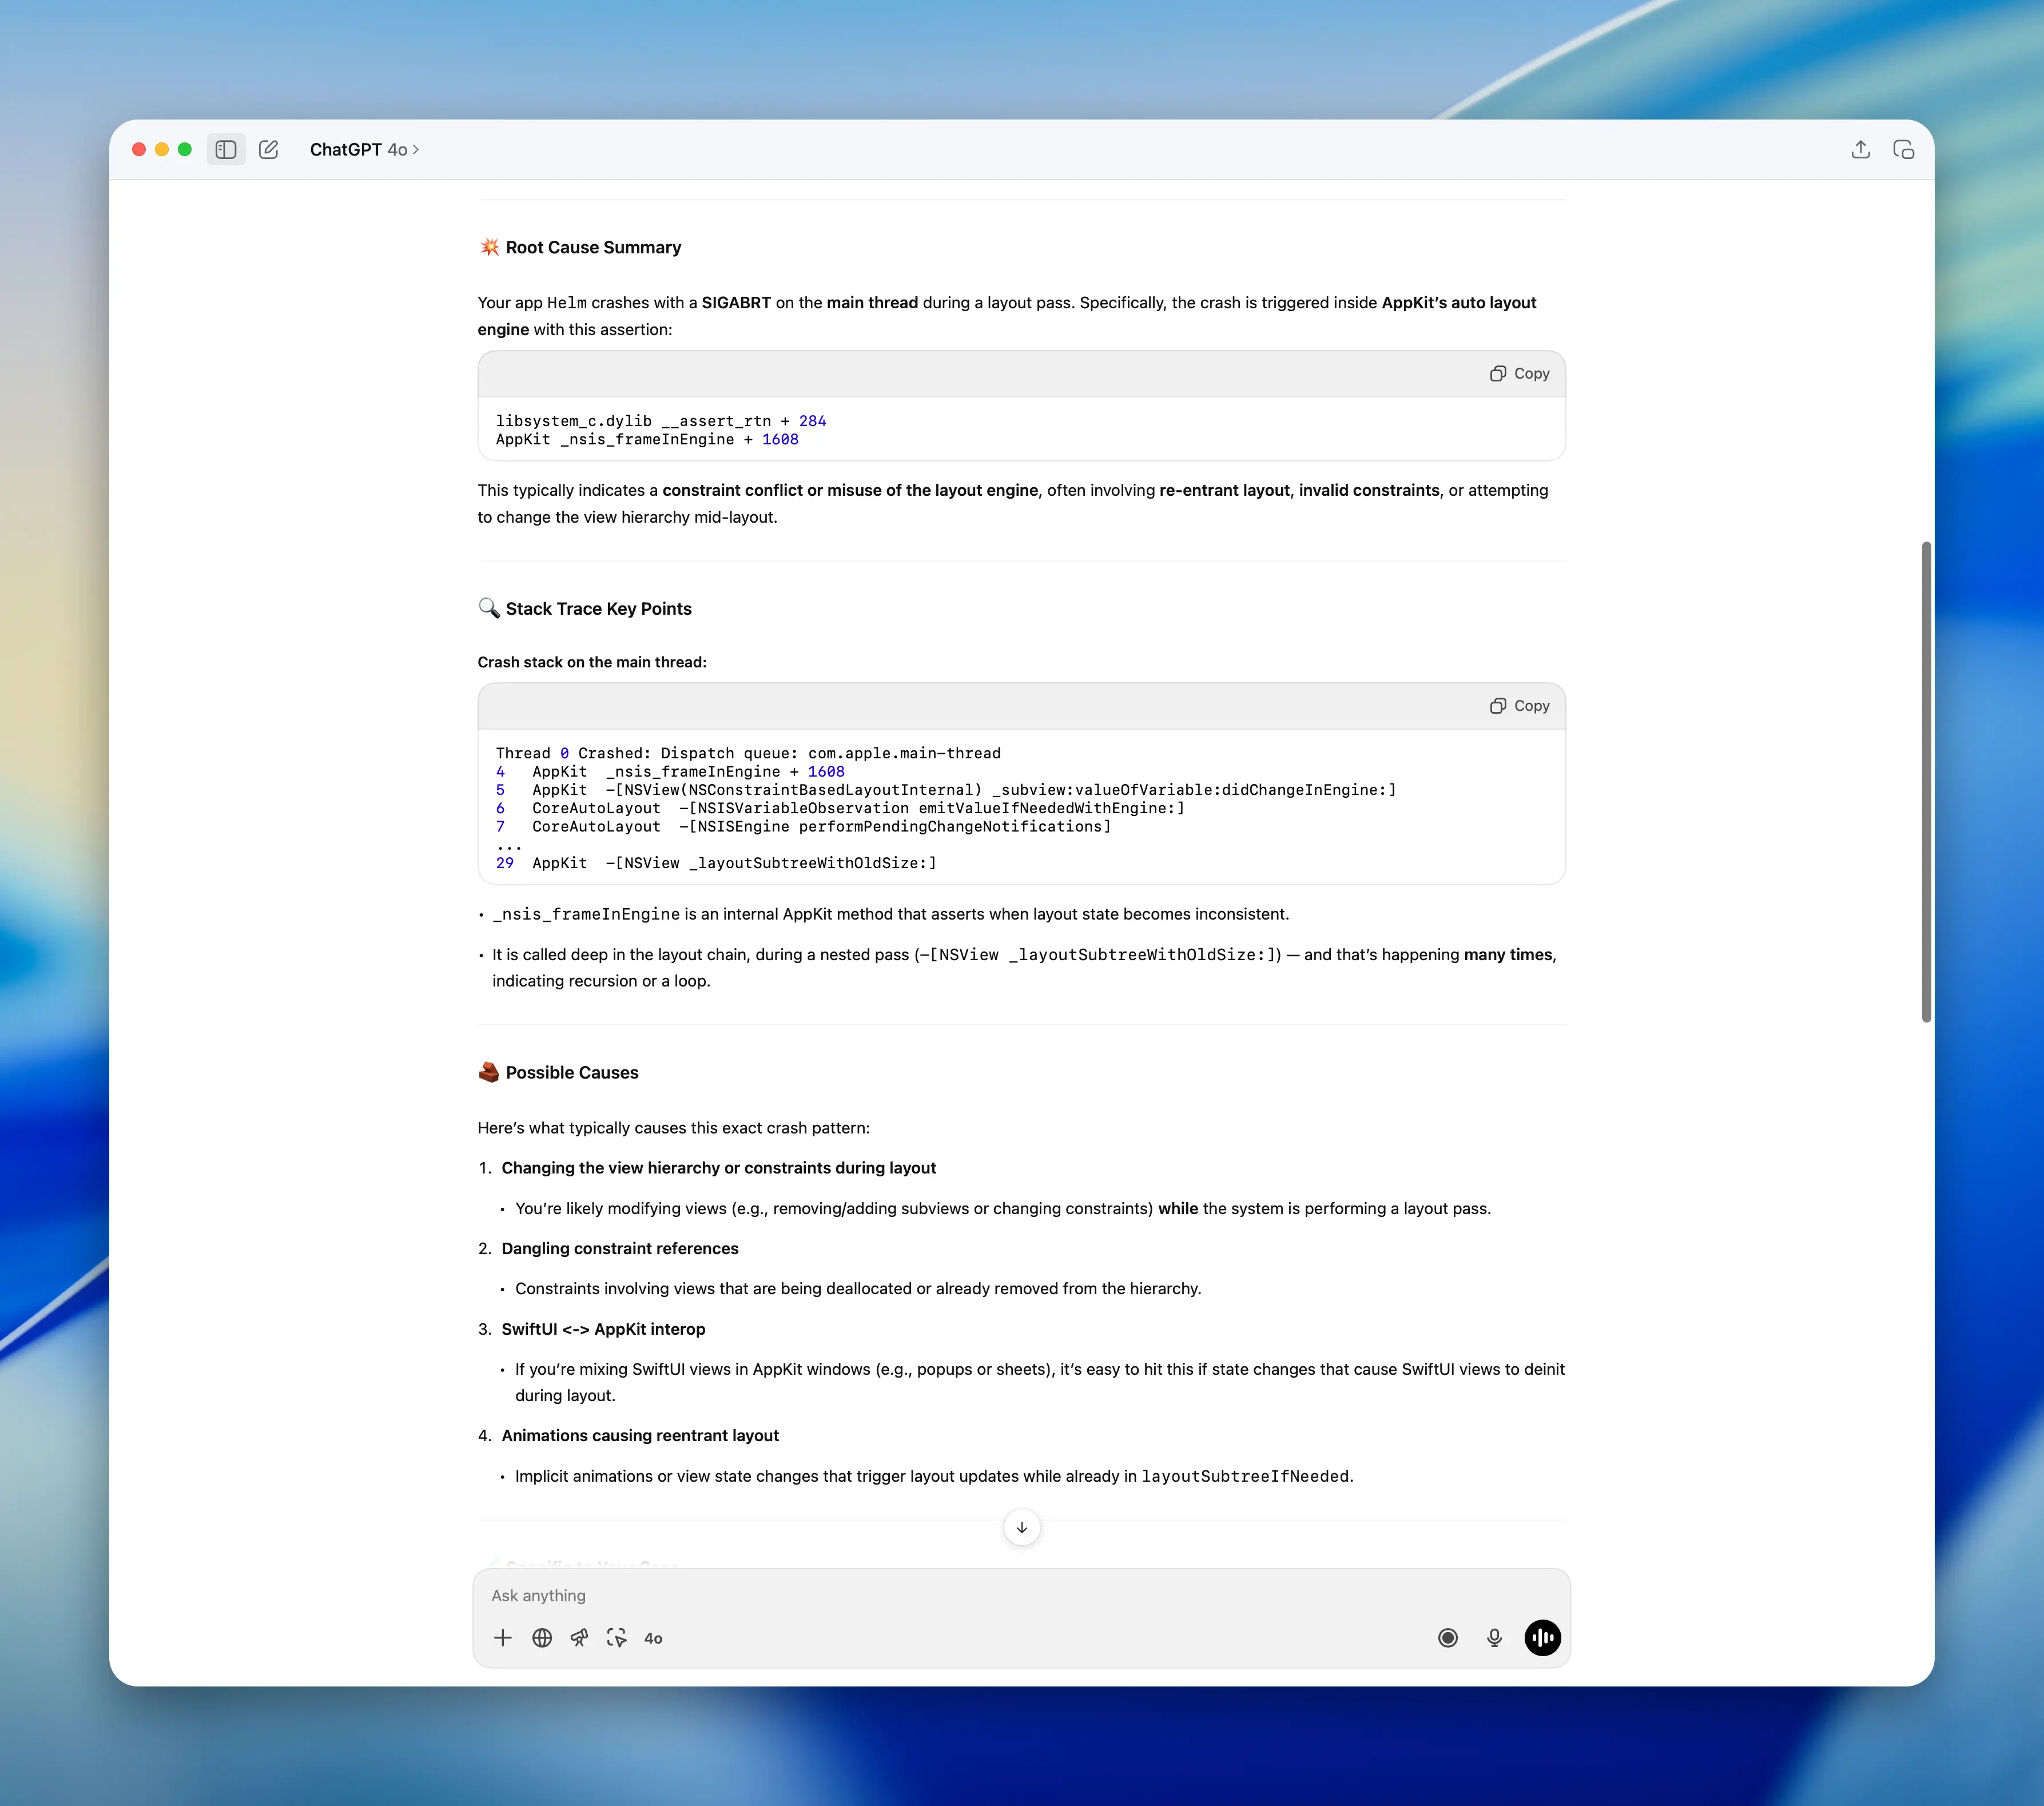
Task: Click the collision emoji beside Root Cause Summary
Action: pos(489,247)
